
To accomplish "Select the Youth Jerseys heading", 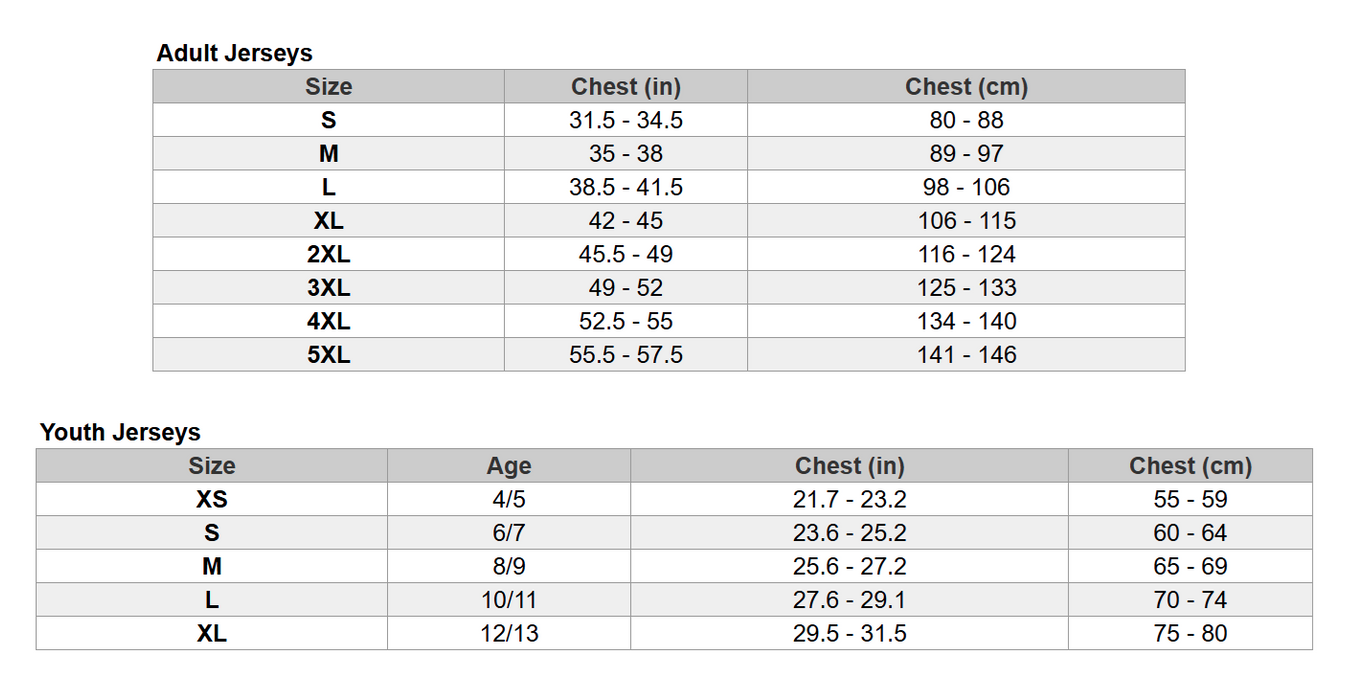I will coord(120,432).
